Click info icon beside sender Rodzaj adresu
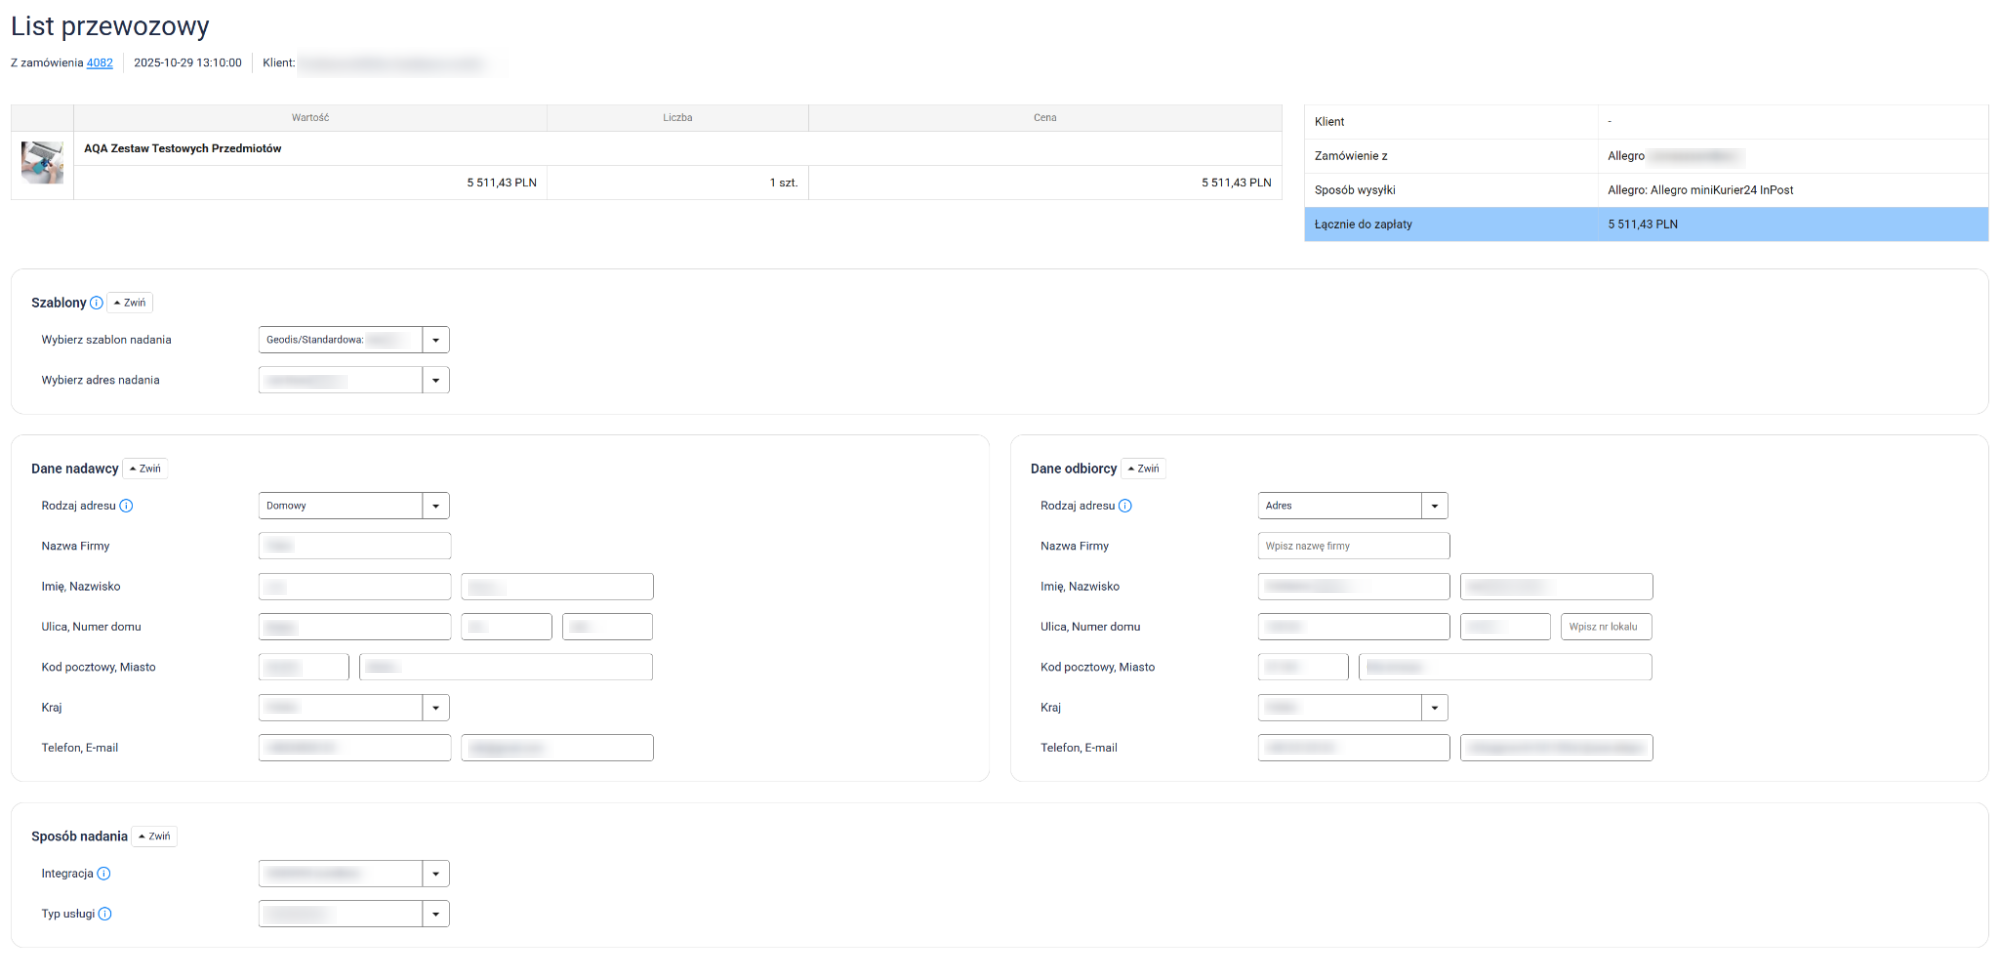The width and height of the screenshot is (1999, 960). [126, 506]
